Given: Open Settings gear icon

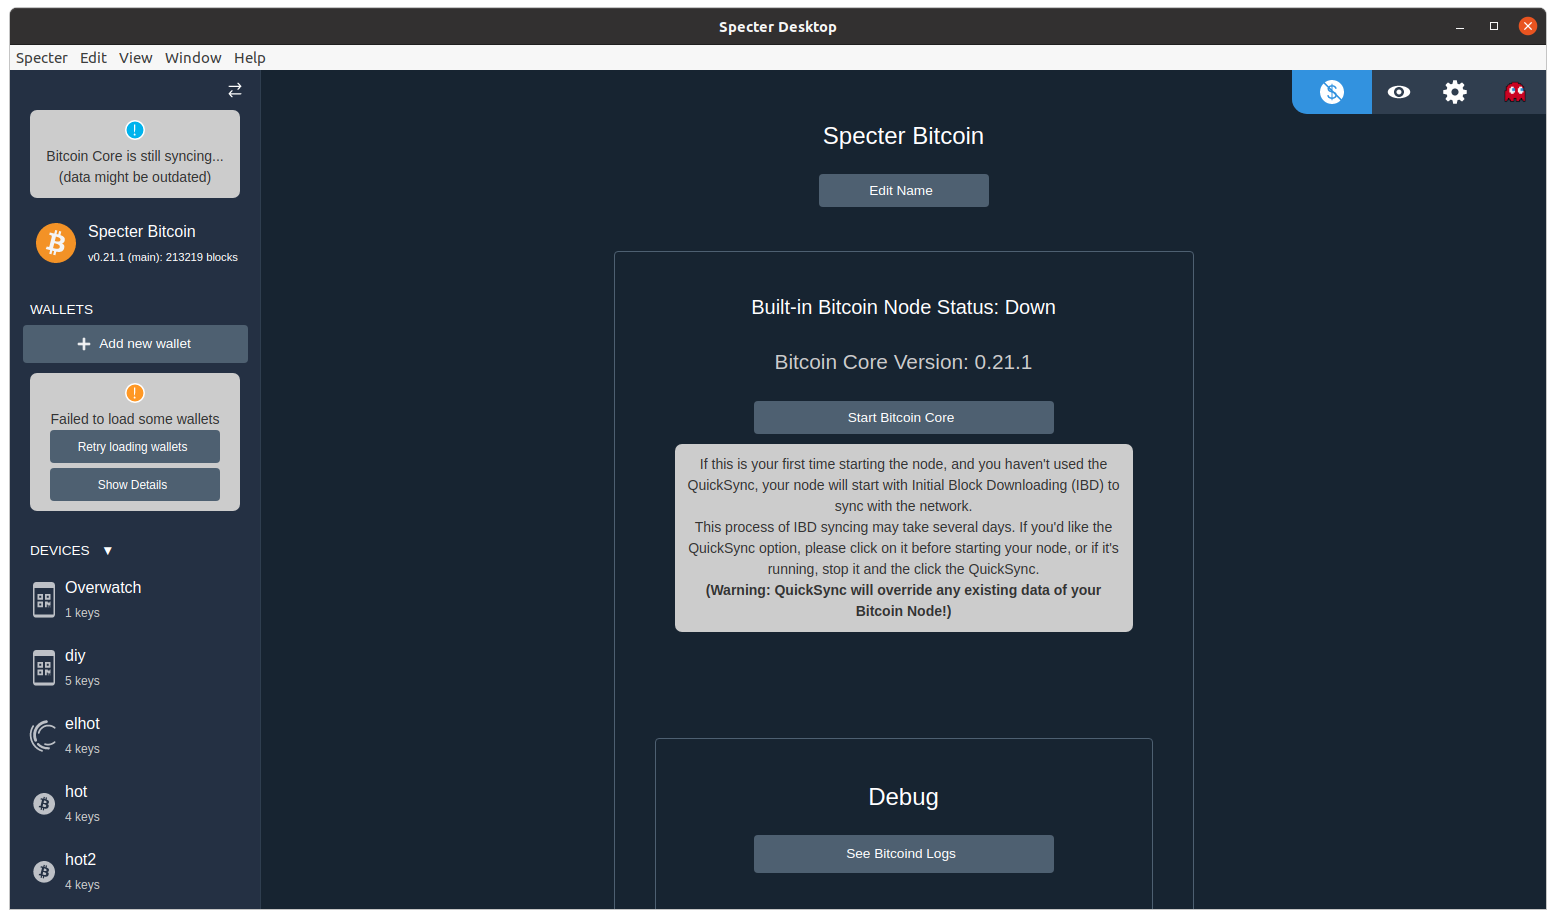Looking at the screenshot, I should tap(1455, 92).
